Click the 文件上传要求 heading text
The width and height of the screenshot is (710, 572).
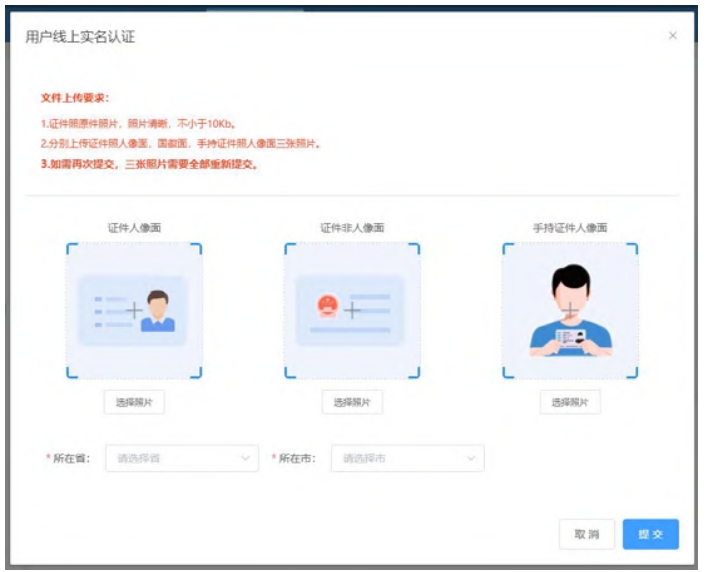75,98
